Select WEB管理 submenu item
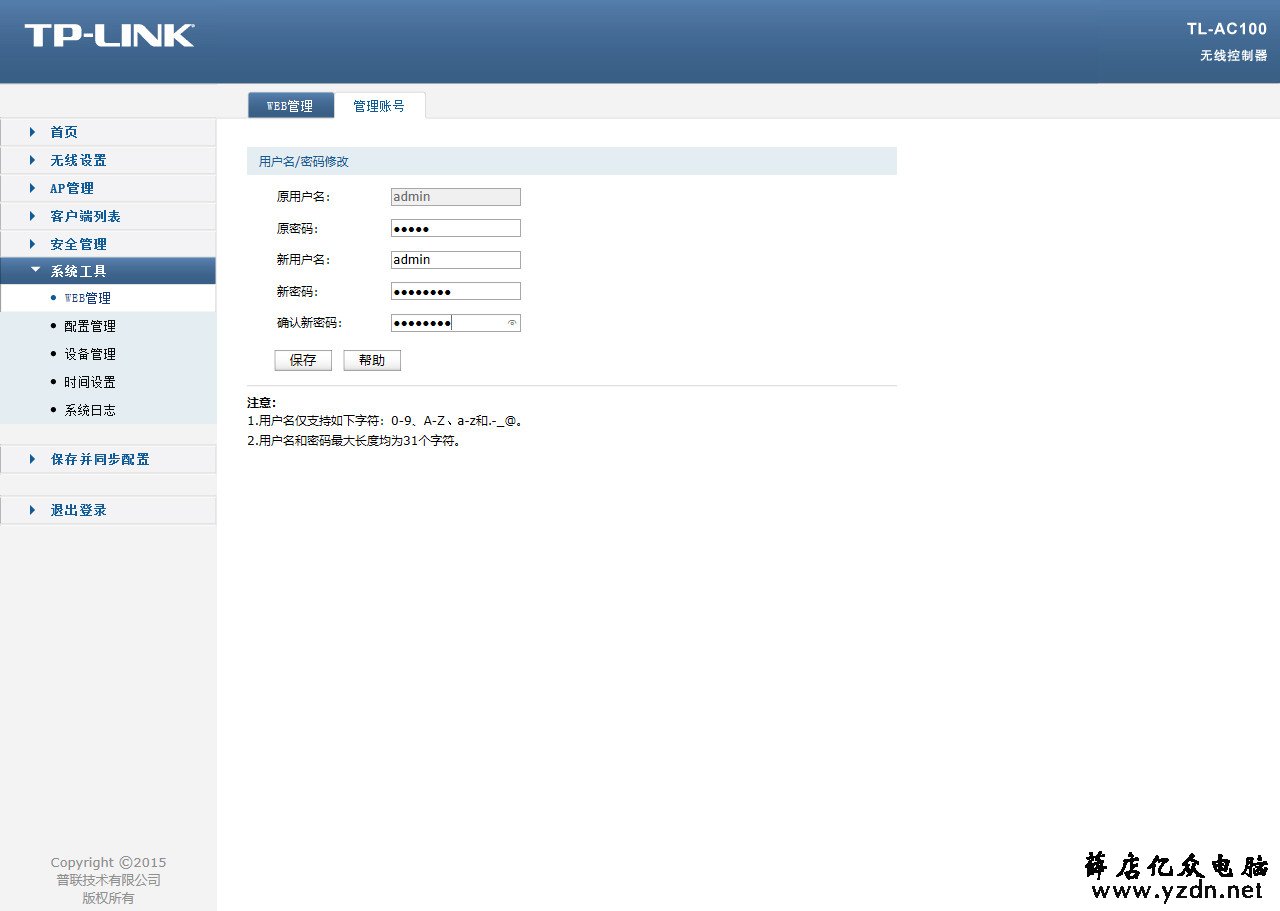Viewport: 1280px width, 911px height. click(x=108, y=298)
